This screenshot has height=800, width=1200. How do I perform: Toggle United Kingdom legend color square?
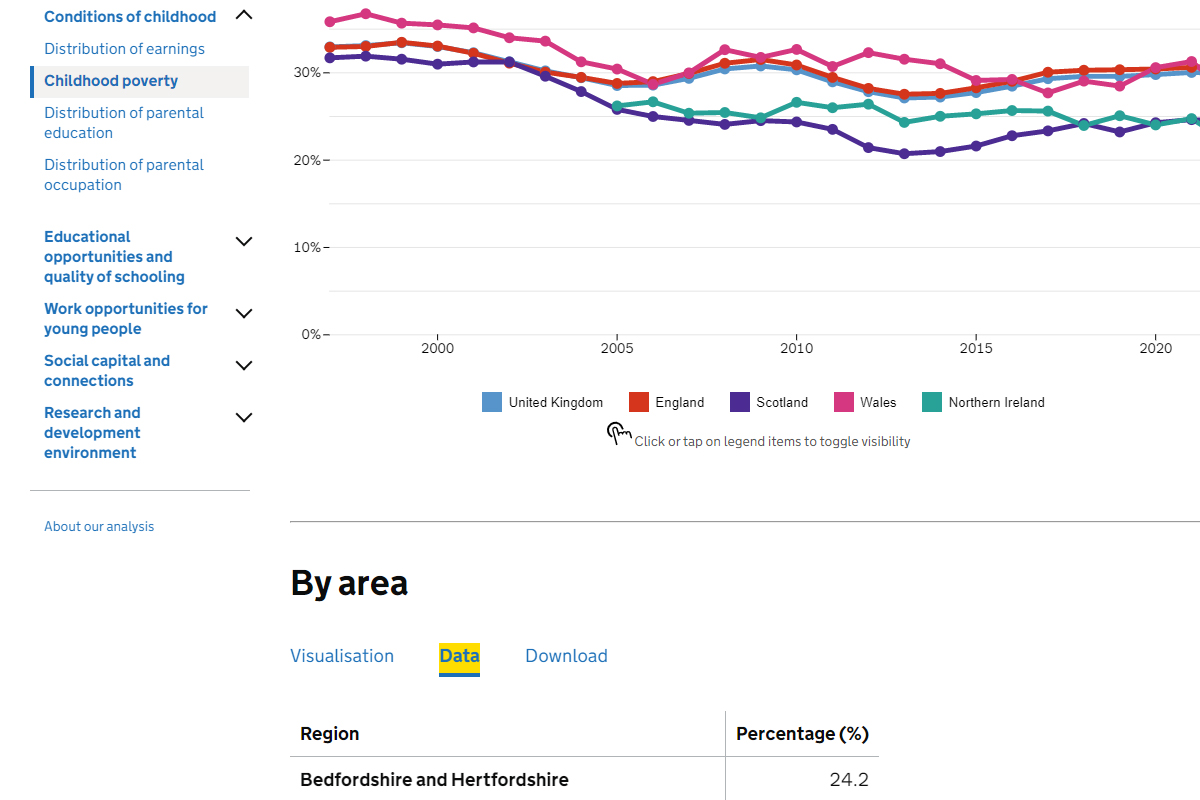click(x=492, y=402)
